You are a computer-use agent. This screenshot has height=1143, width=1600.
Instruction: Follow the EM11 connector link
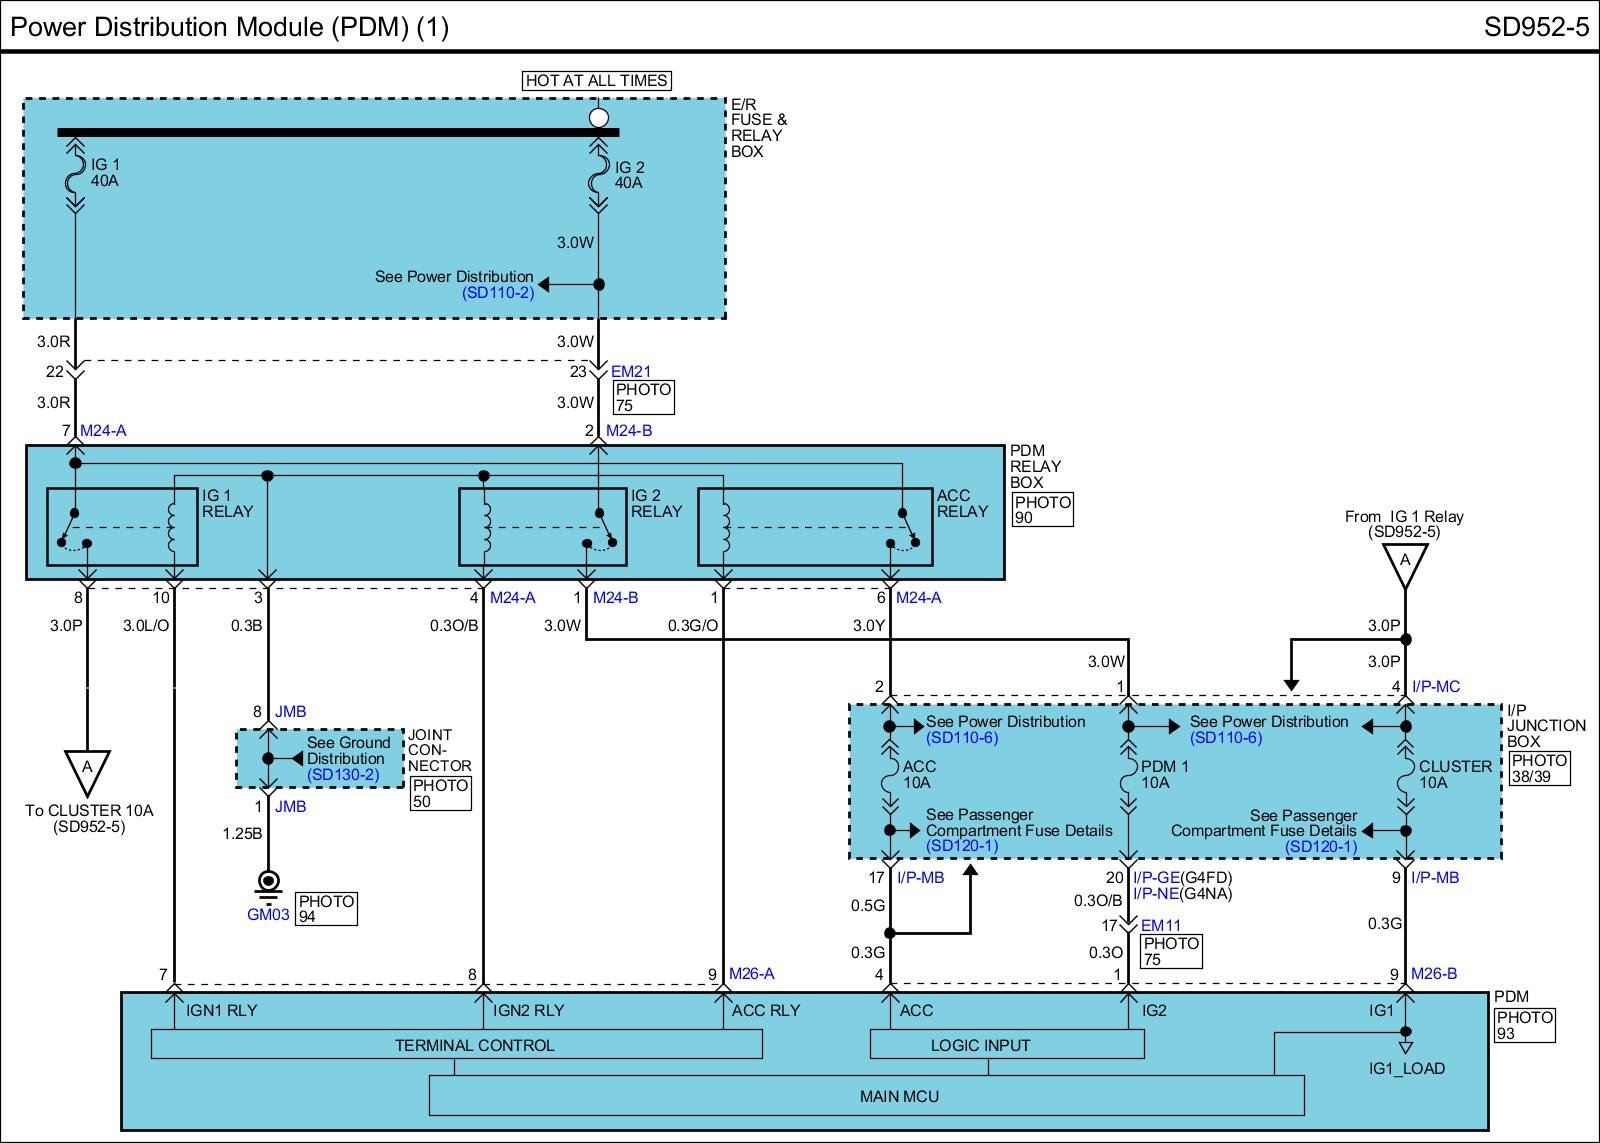[1161, 926]
